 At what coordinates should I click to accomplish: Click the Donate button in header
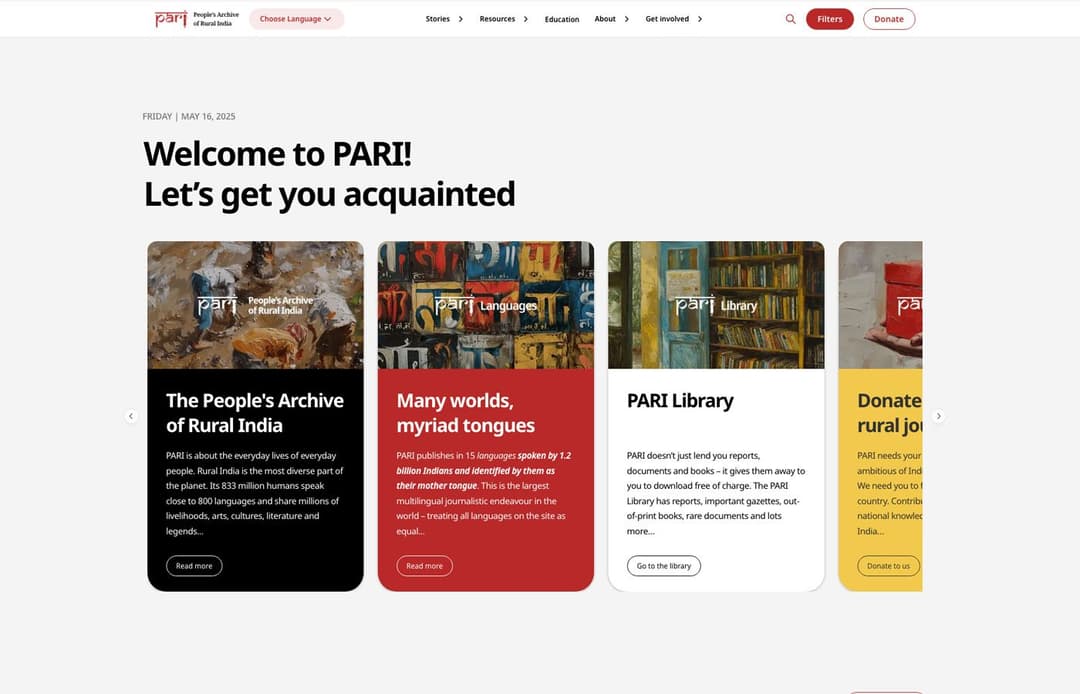pos(888,19)
